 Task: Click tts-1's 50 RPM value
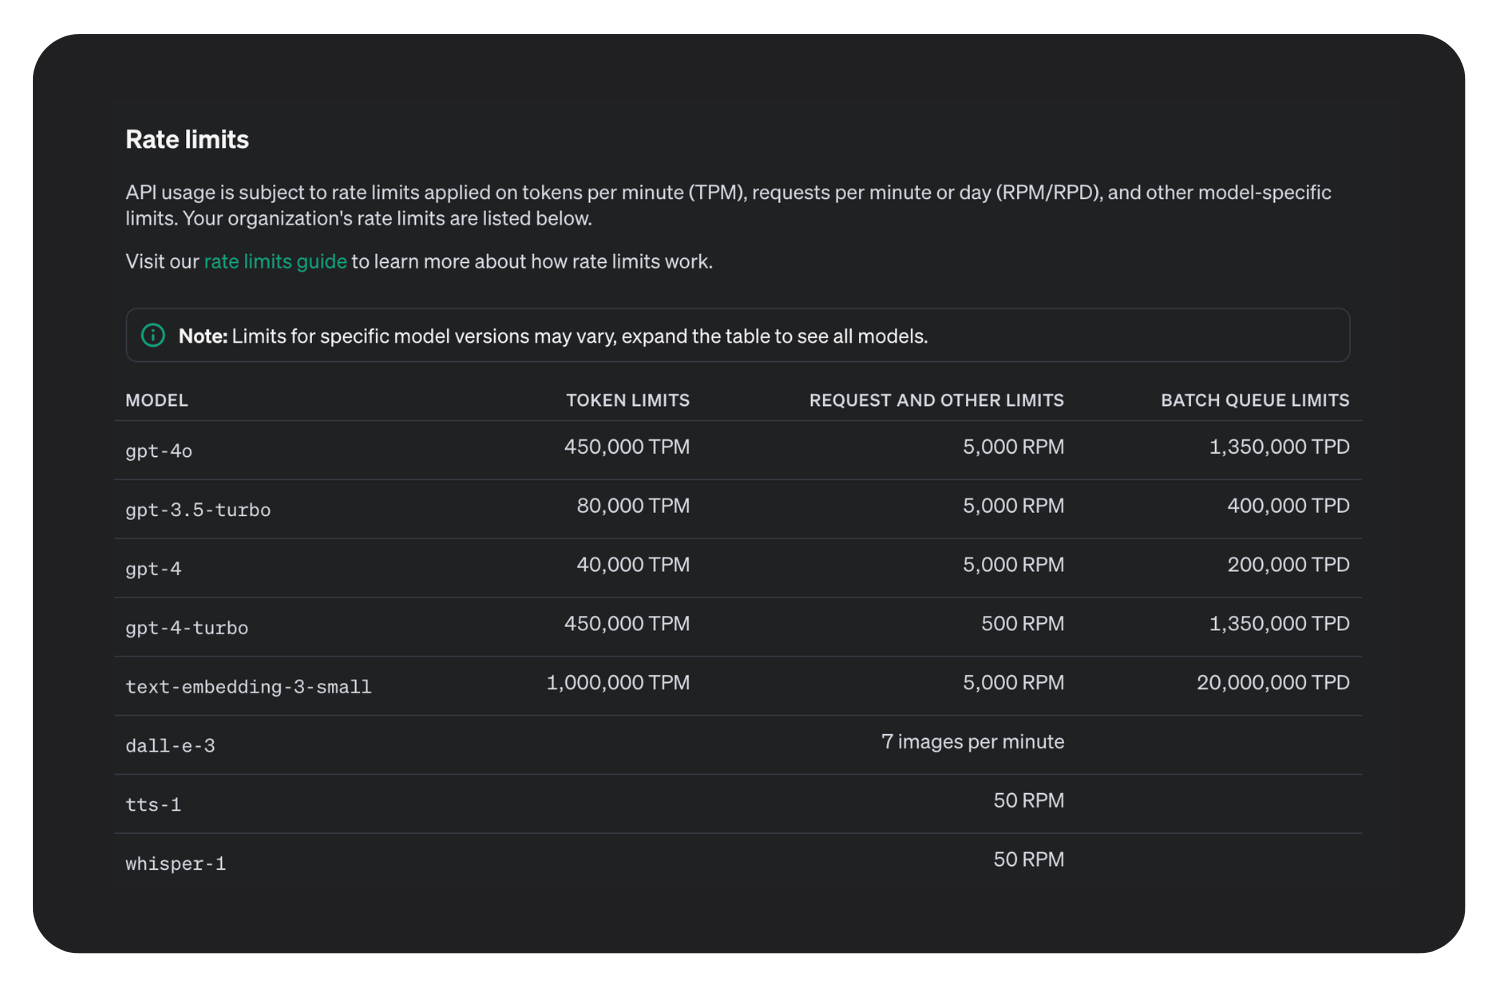click(x=1029, y=801)
